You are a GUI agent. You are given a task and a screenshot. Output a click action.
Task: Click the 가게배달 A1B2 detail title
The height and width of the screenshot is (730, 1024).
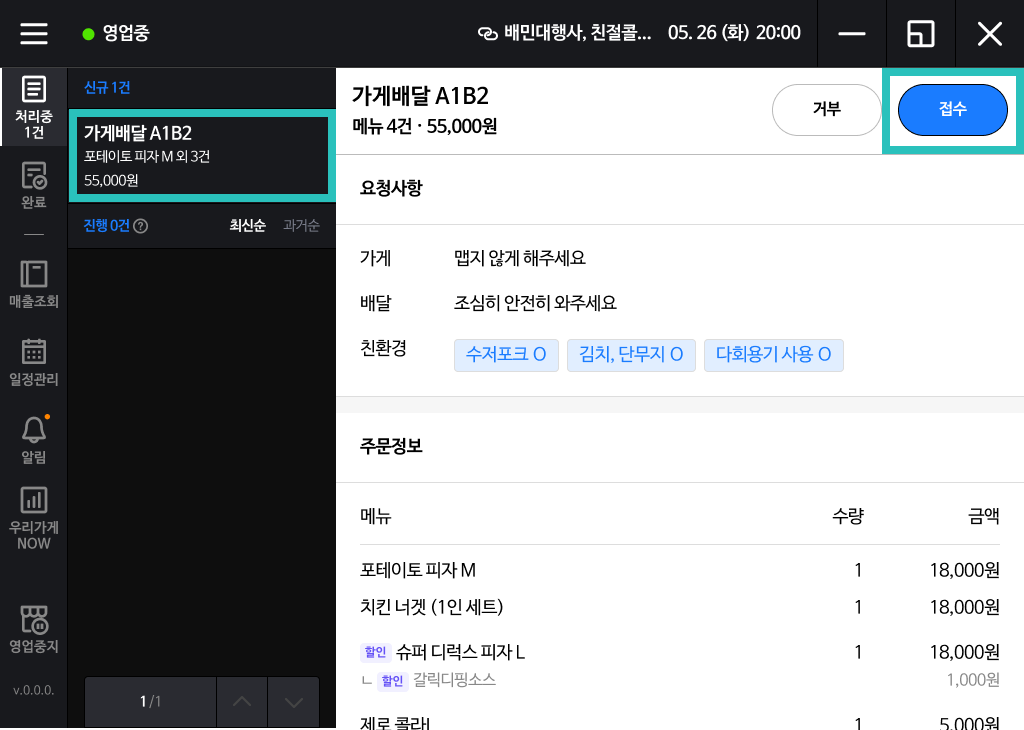(420, 96)
